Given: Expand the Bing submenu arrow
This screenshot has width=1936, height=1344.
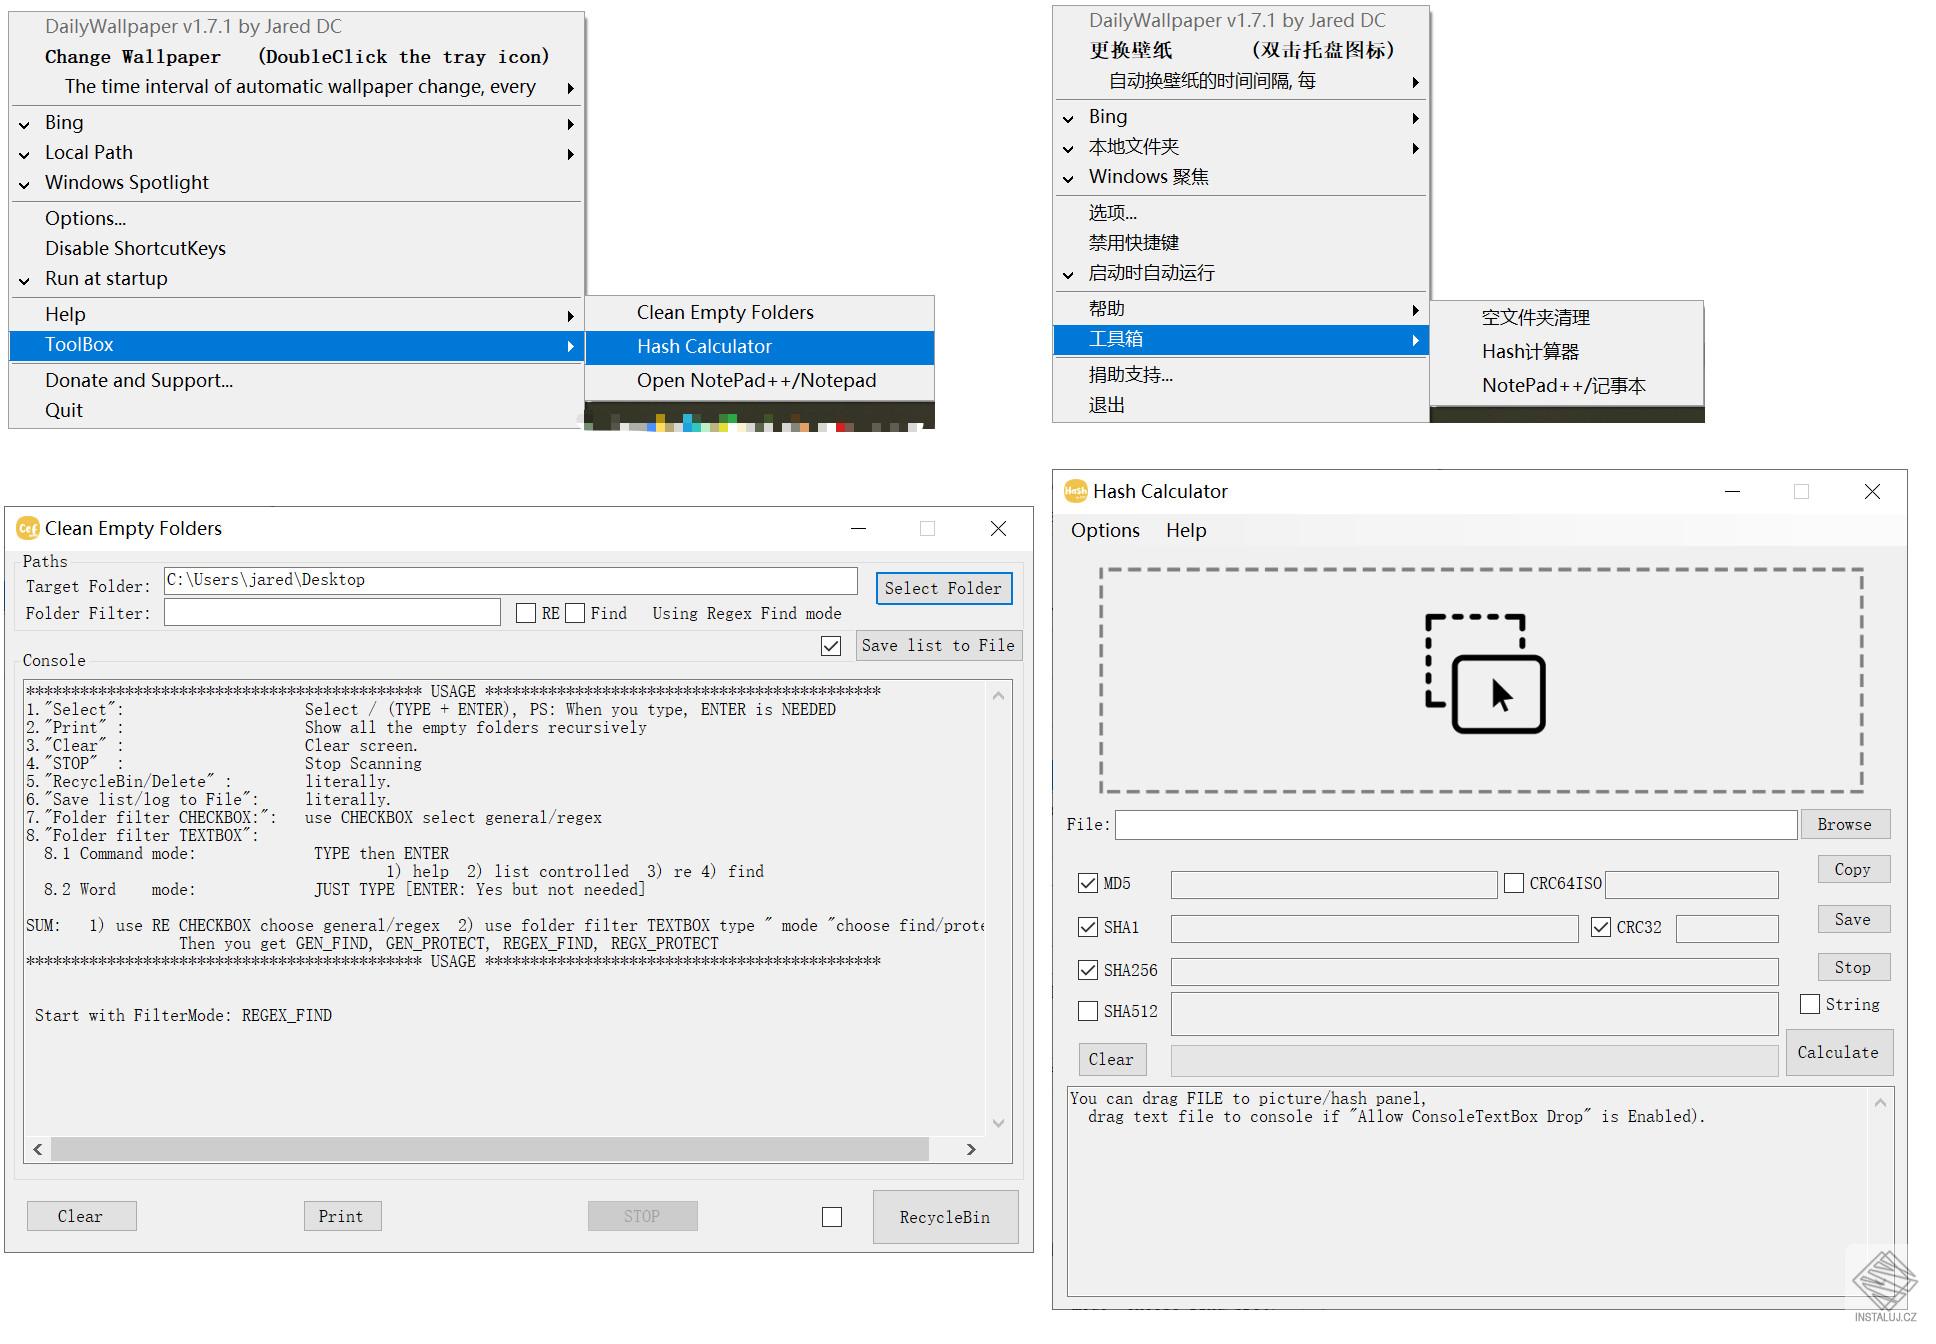Looking at the screenshot, I should tap(570, 124).
